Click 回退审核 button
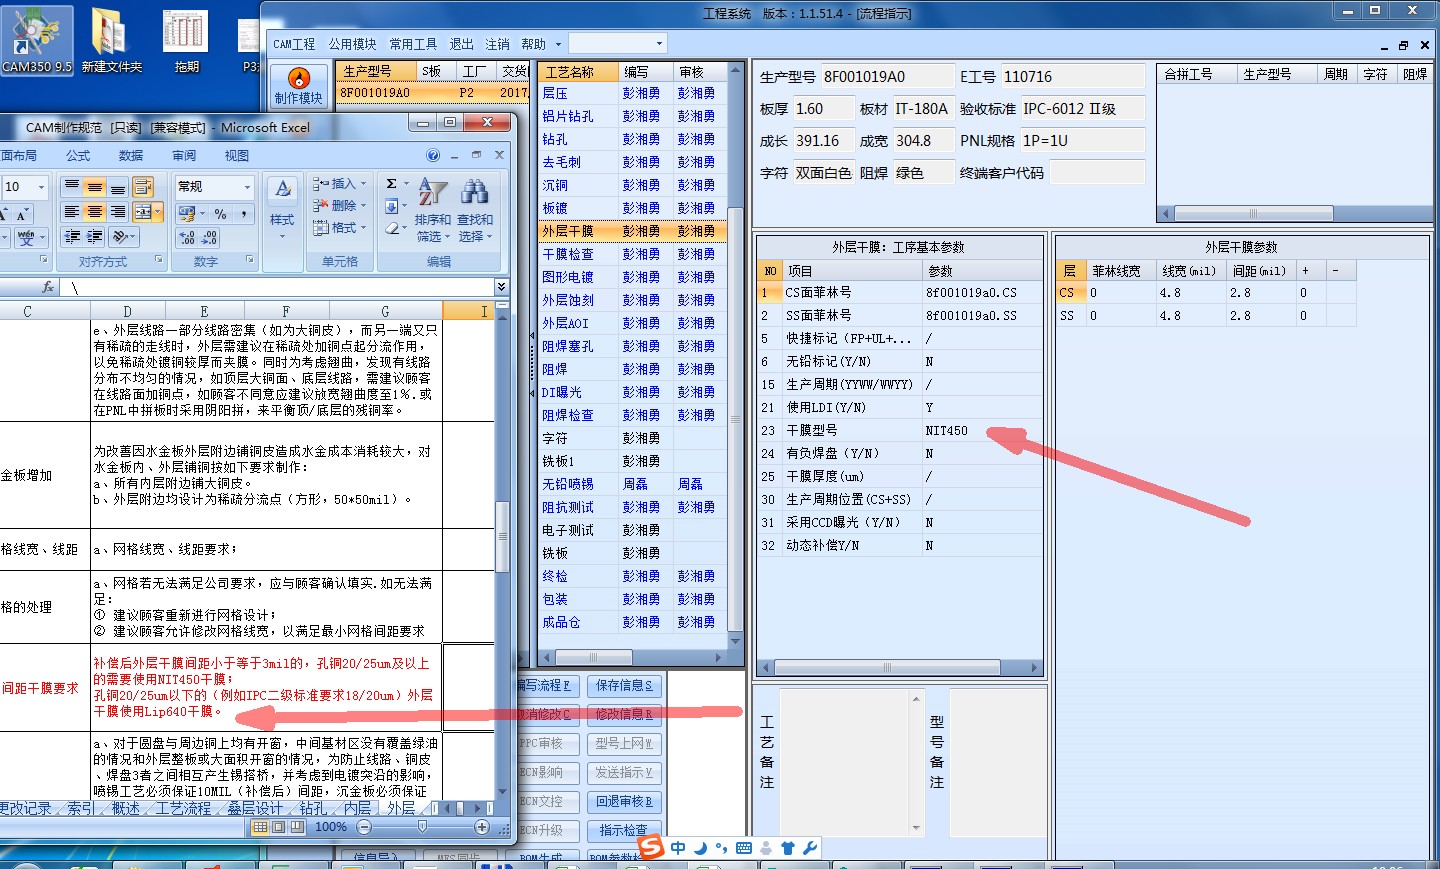Image resolution: width=1440 pixels, height=869 pixels. [624, 802]
